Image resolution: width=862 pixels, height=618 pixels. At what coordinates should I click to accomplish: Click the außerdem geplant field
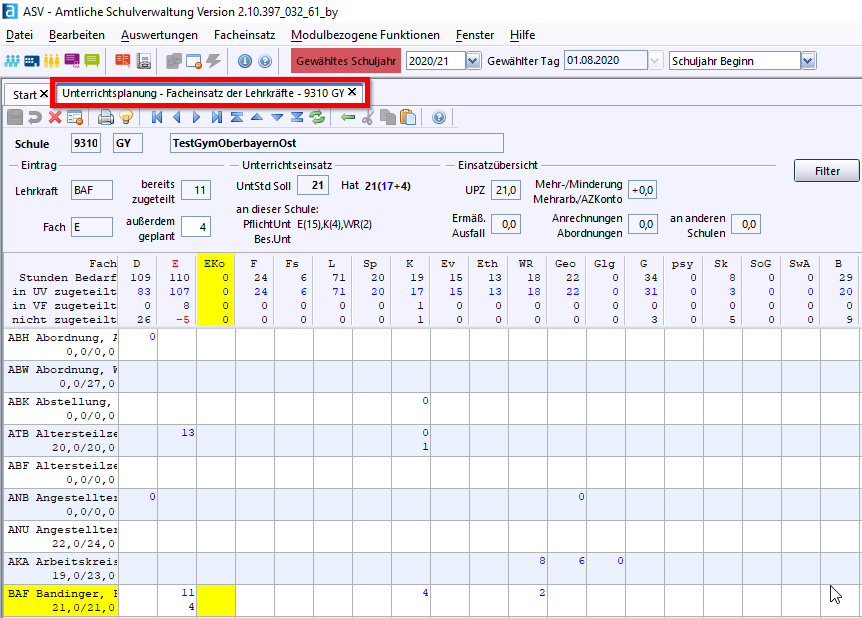pyautogui.click(x=196, y=227)
